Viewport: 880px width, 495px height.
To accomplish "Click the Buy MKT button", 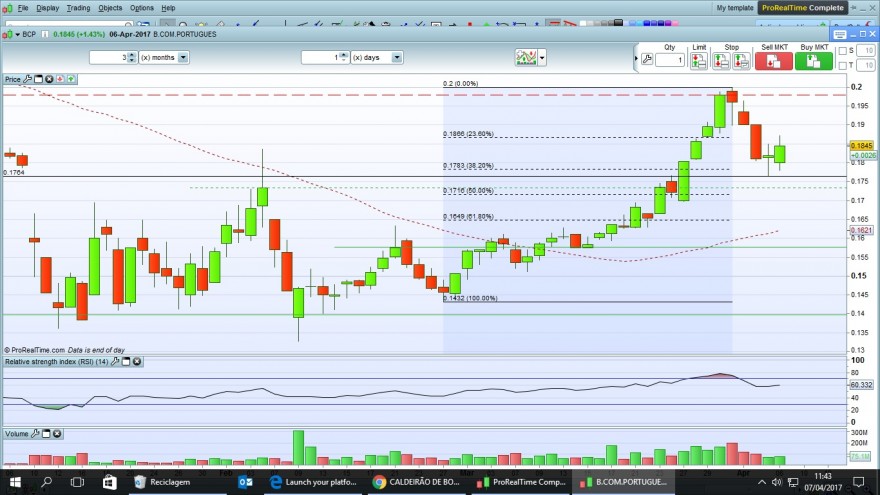I will pos(814,61).
